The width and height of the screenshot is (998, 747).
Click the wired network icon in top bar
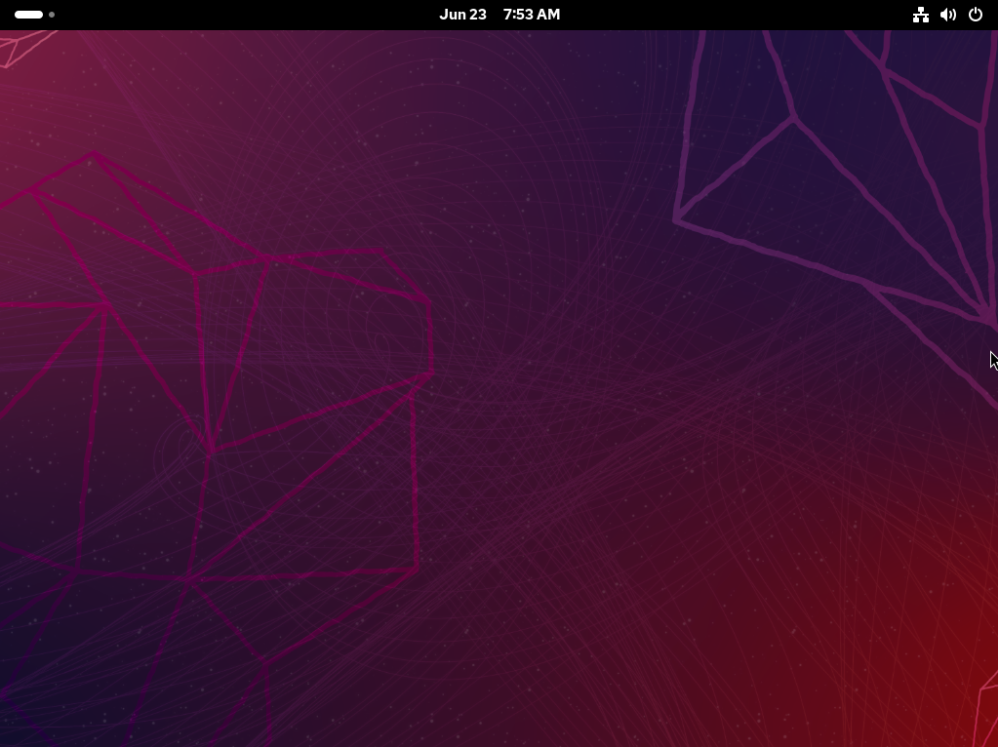(921, 14)
